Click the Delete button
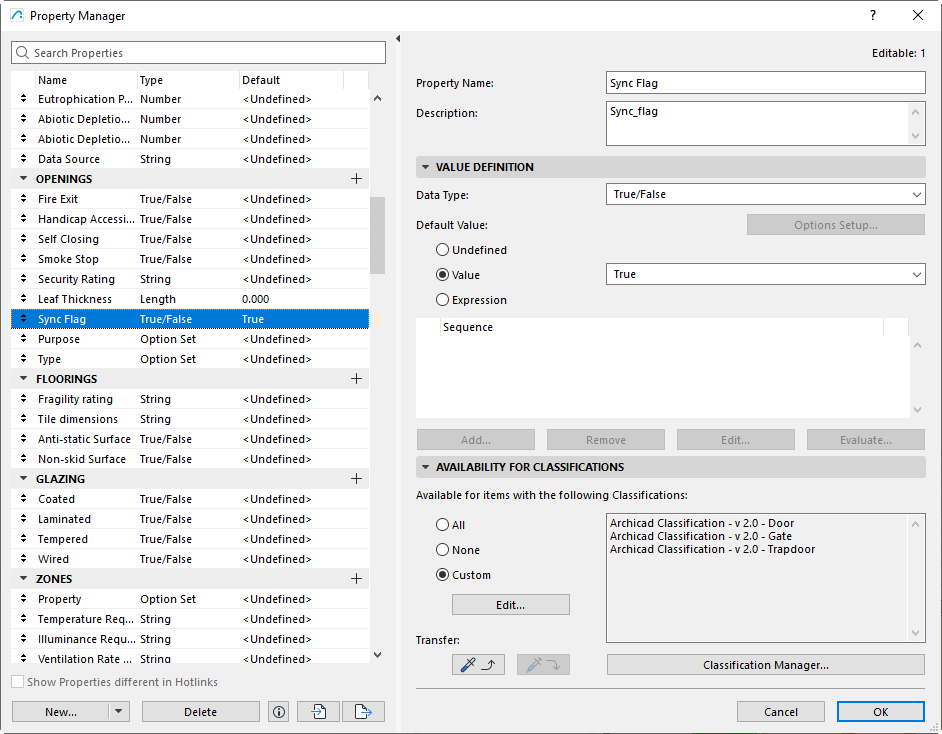942x734 pixels. tap(201, 712)
